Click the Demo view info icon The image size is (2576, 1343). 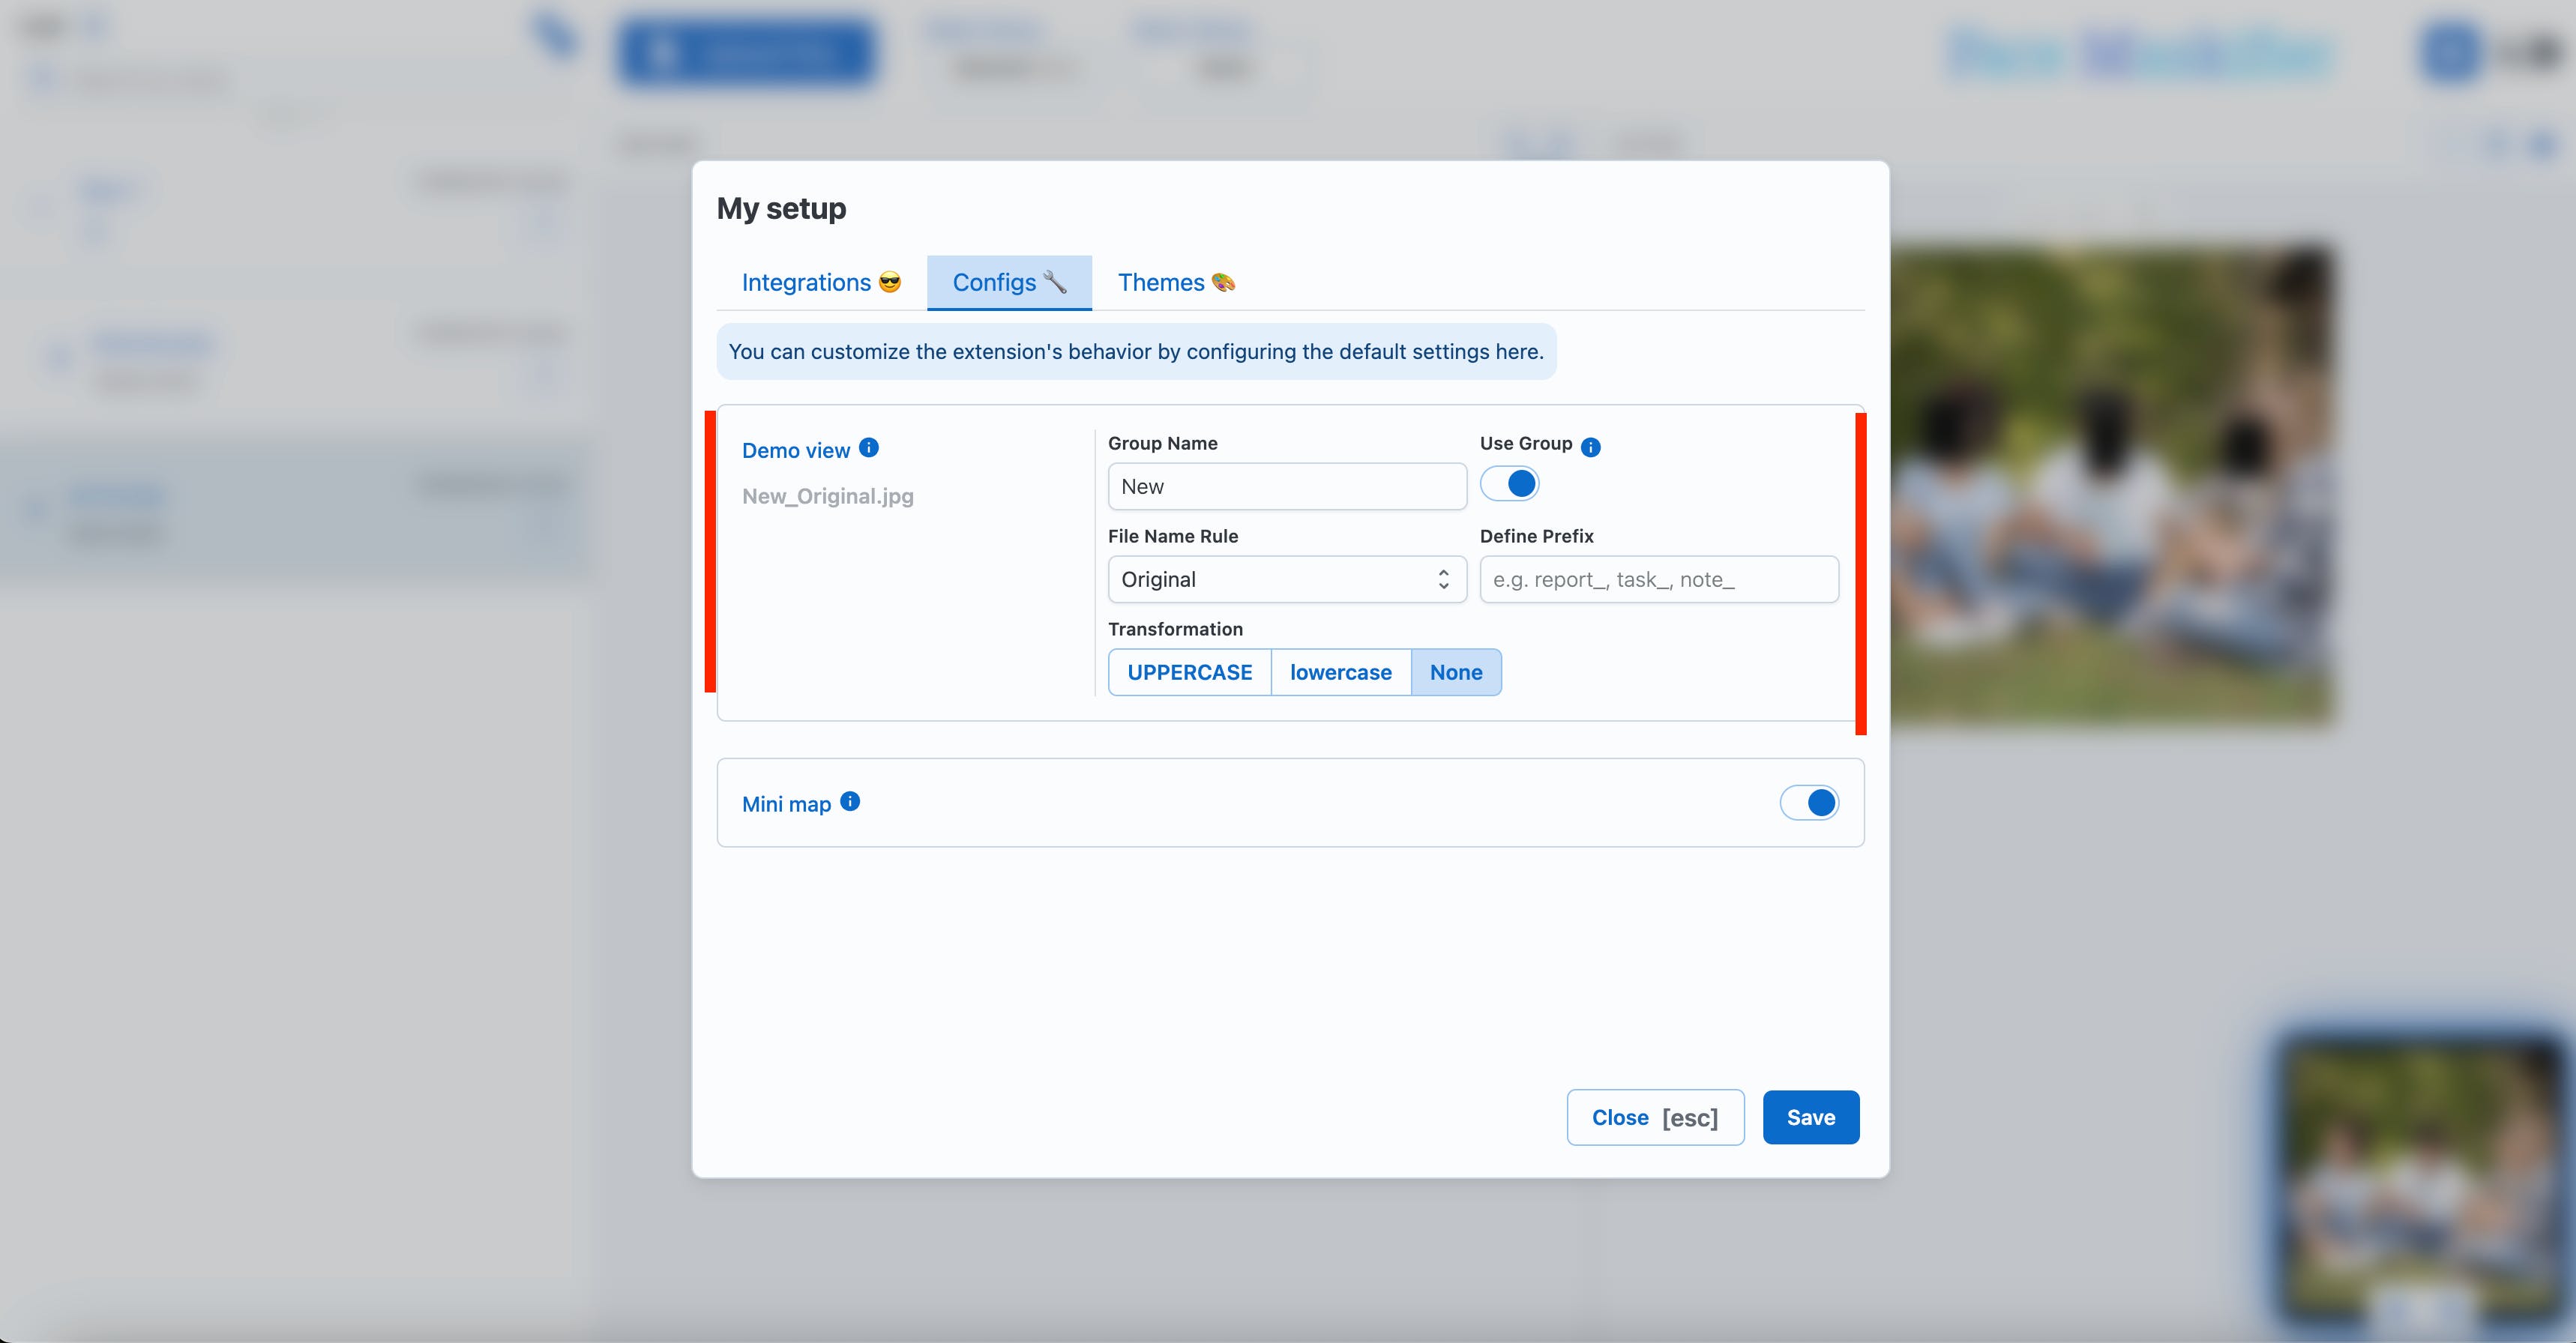[869, 448]
